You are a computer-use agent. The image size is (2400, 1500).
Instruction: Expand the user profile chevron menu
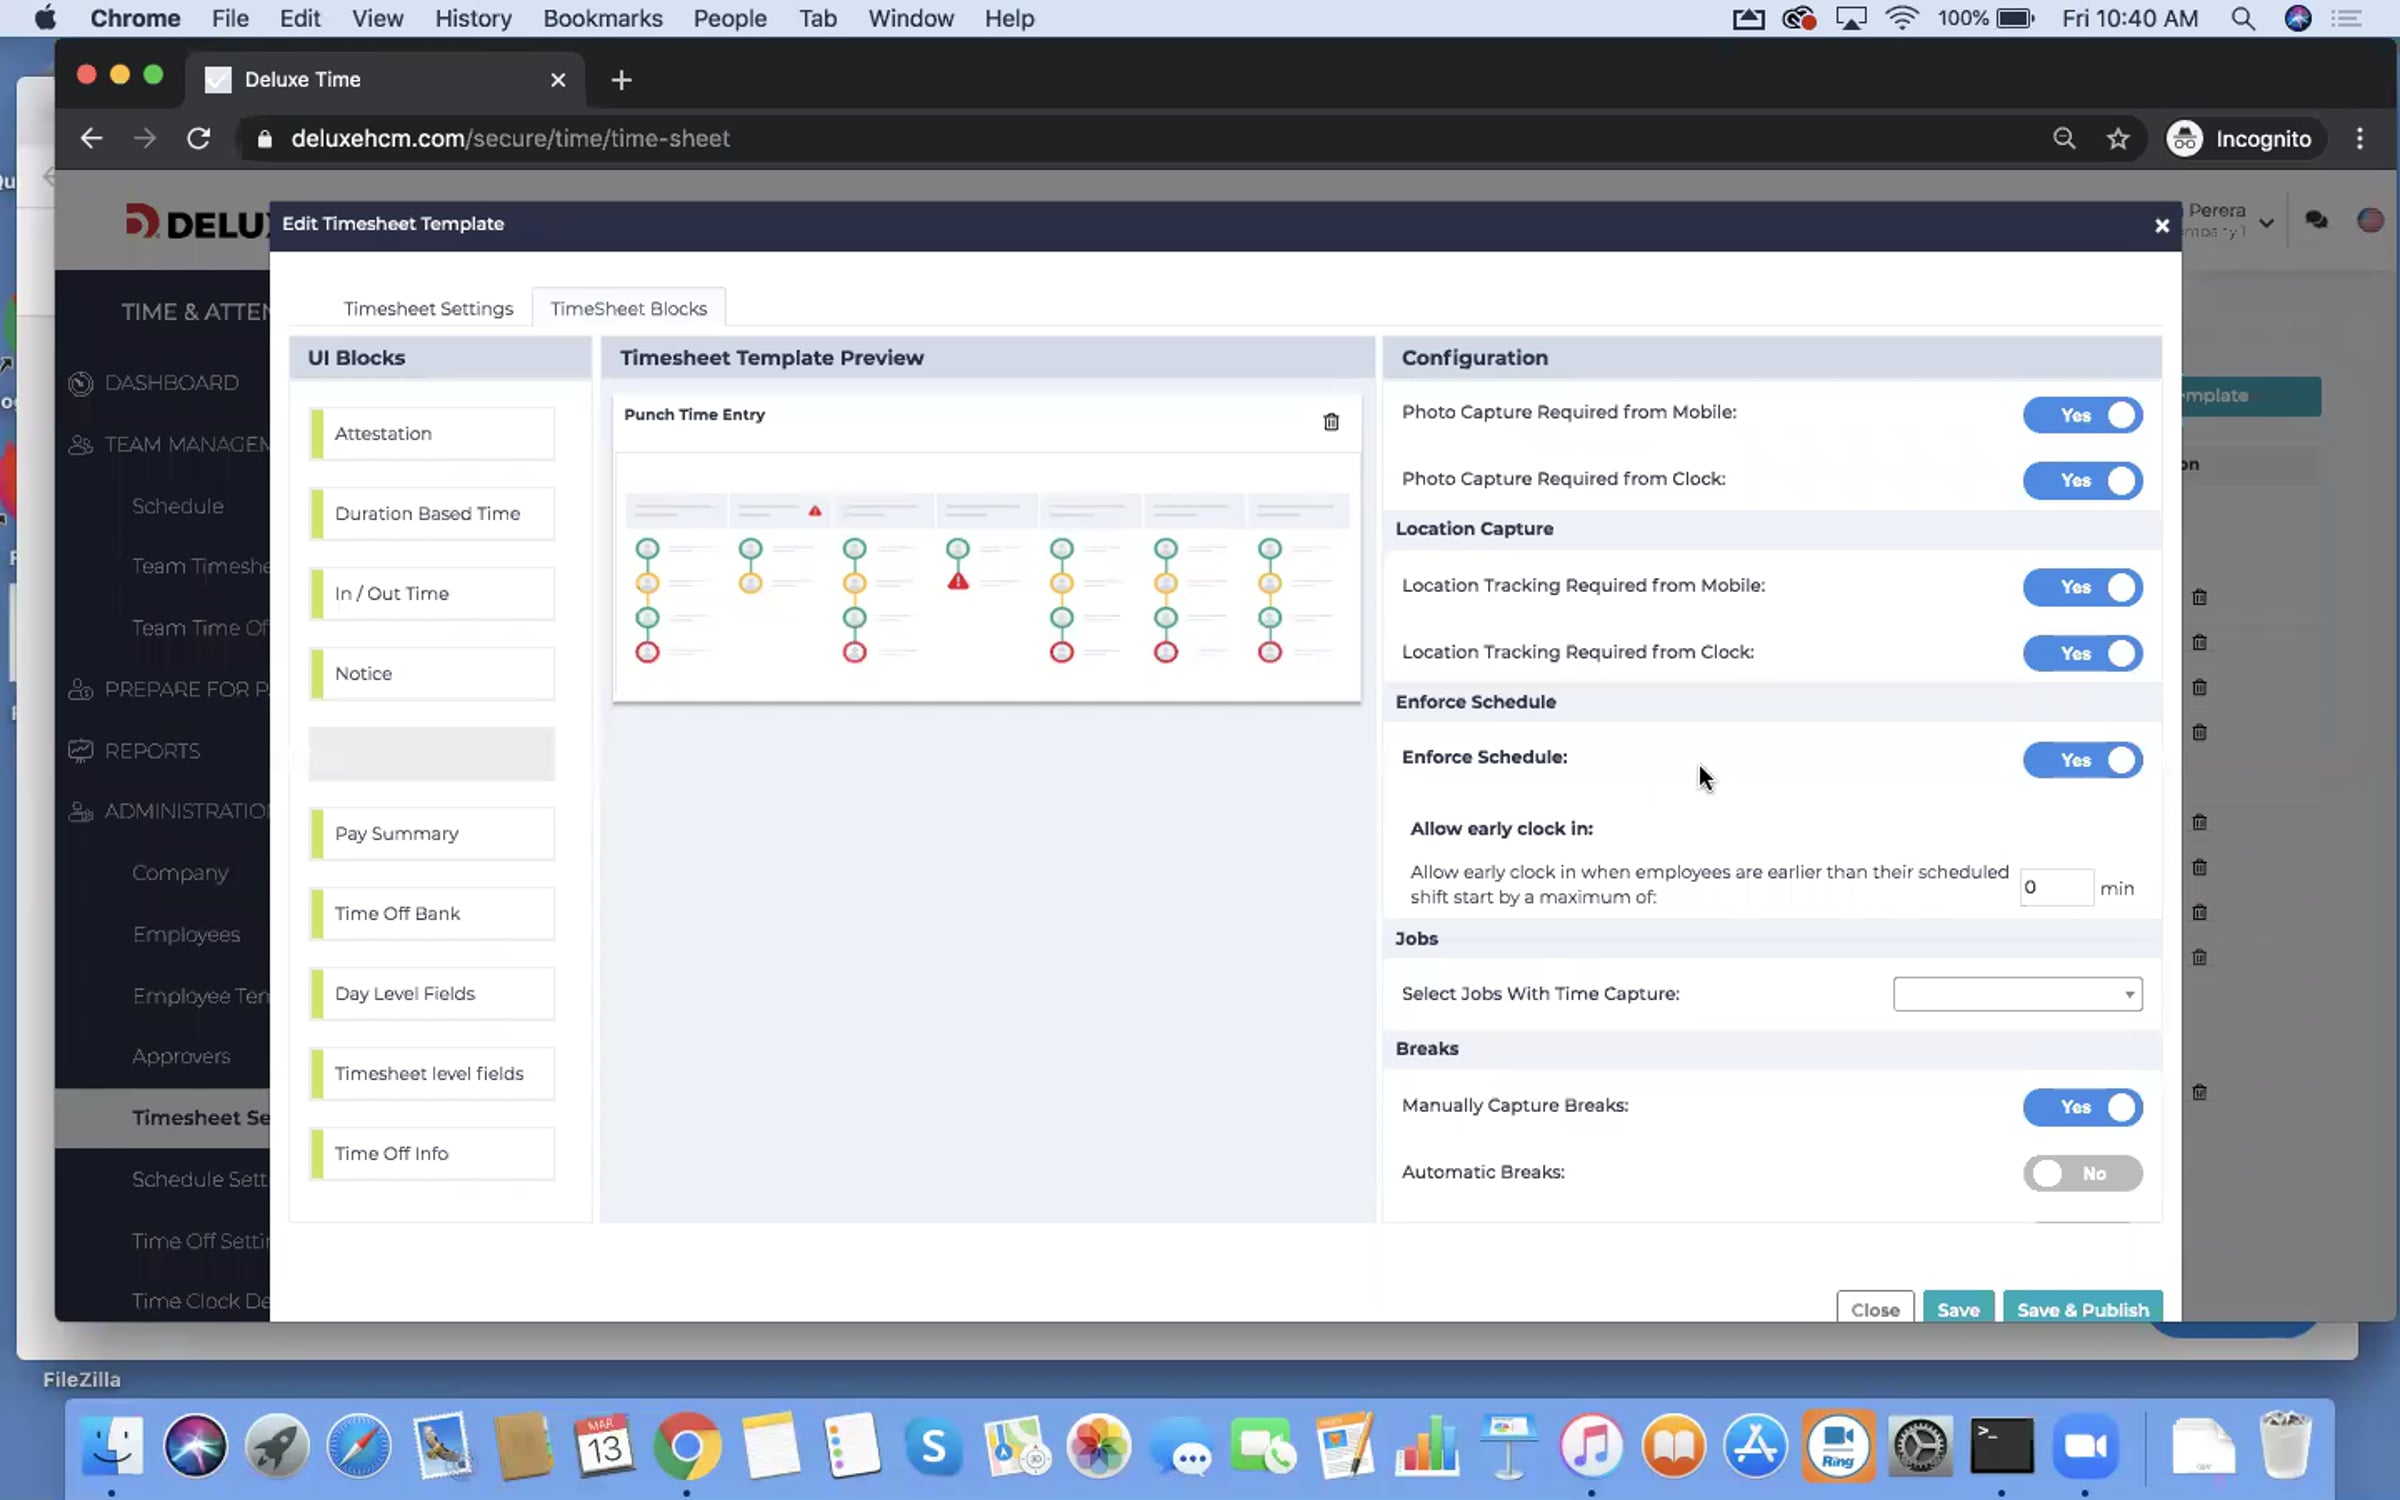2266,222
